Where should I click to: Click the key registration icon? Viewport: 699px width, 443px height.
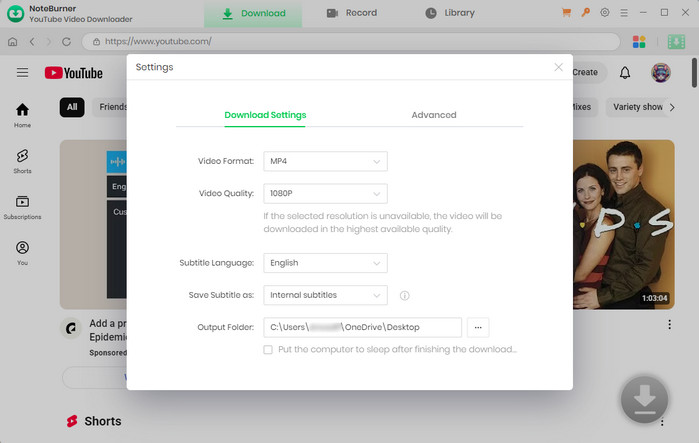585,13
